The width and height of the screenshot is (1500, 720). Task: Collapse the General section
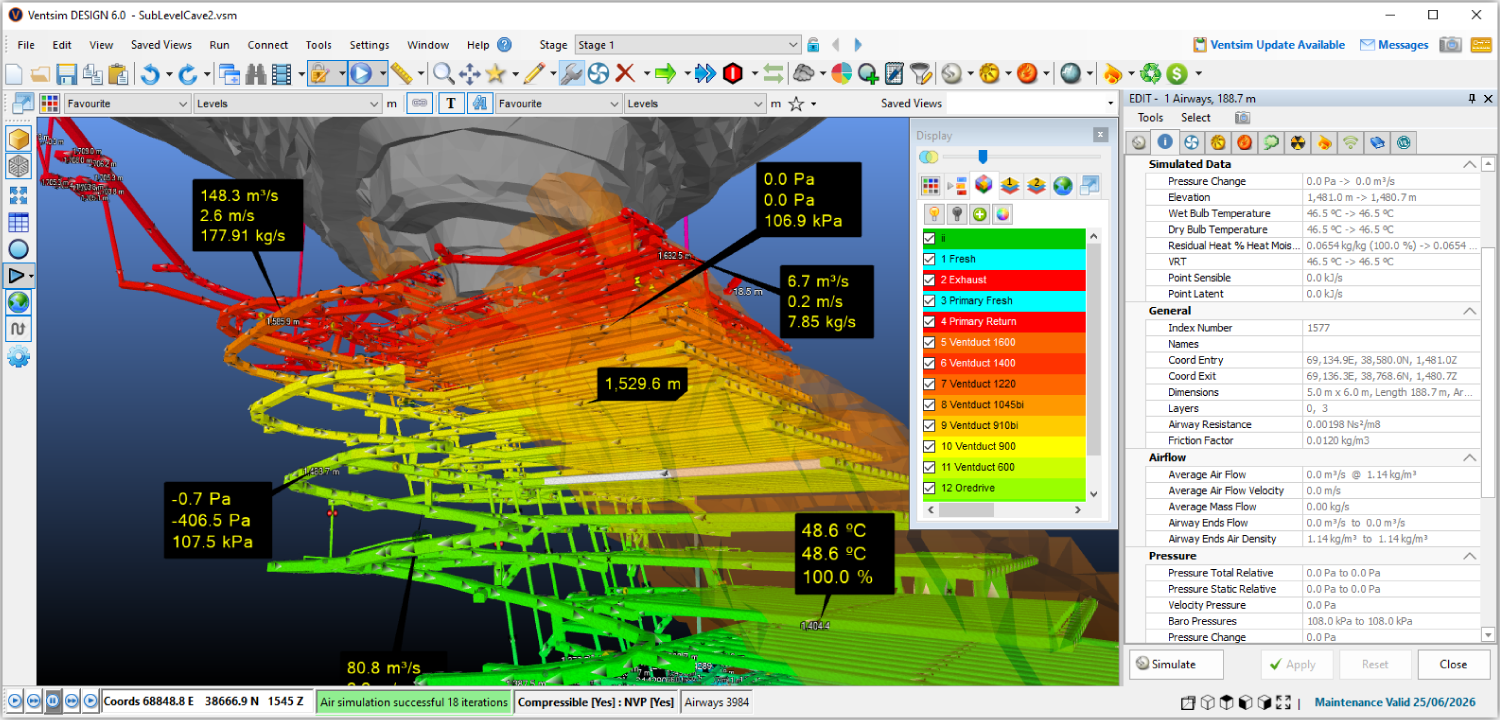(x=1469, y=311)
